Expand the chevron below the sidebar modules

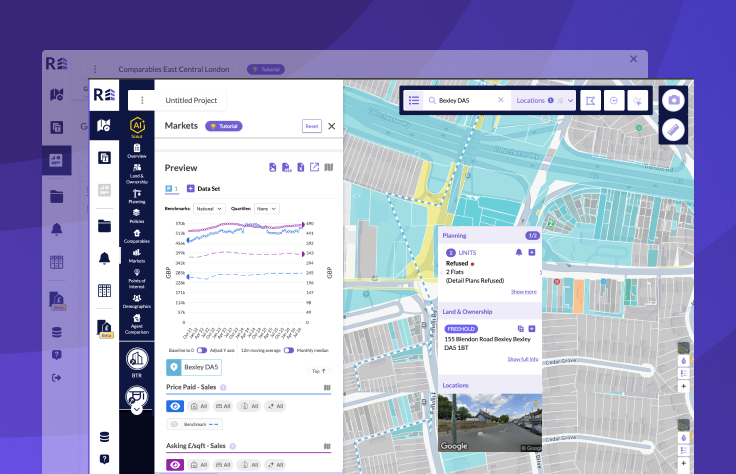click(137, 409)
